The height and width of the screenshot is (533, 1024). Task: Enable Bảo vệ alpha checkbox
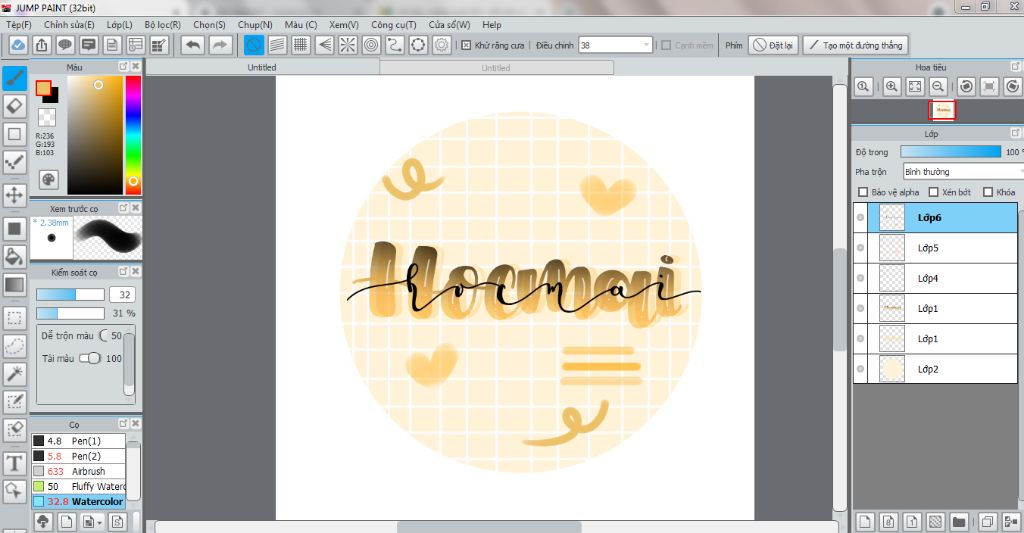pyautogui.click(x=863, y=192)
